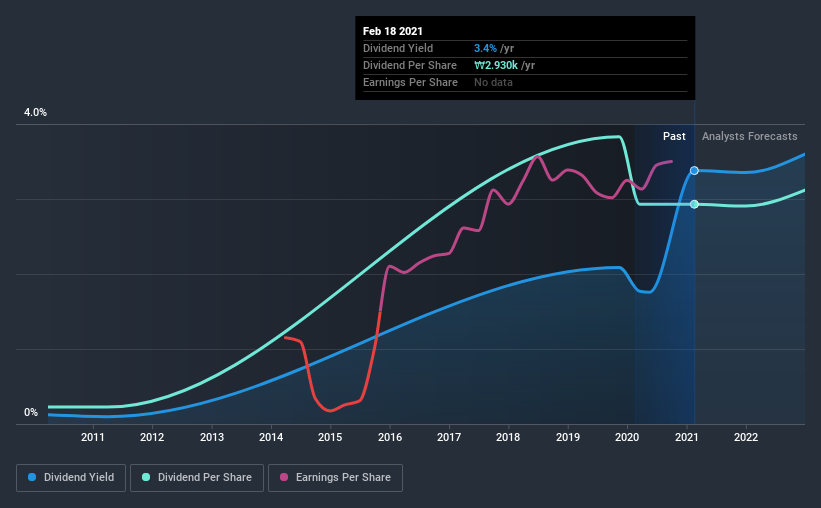Screen dimensions: 821x508
Task: Click the teal Dividend Per Share data point marker
Action: 694,204
